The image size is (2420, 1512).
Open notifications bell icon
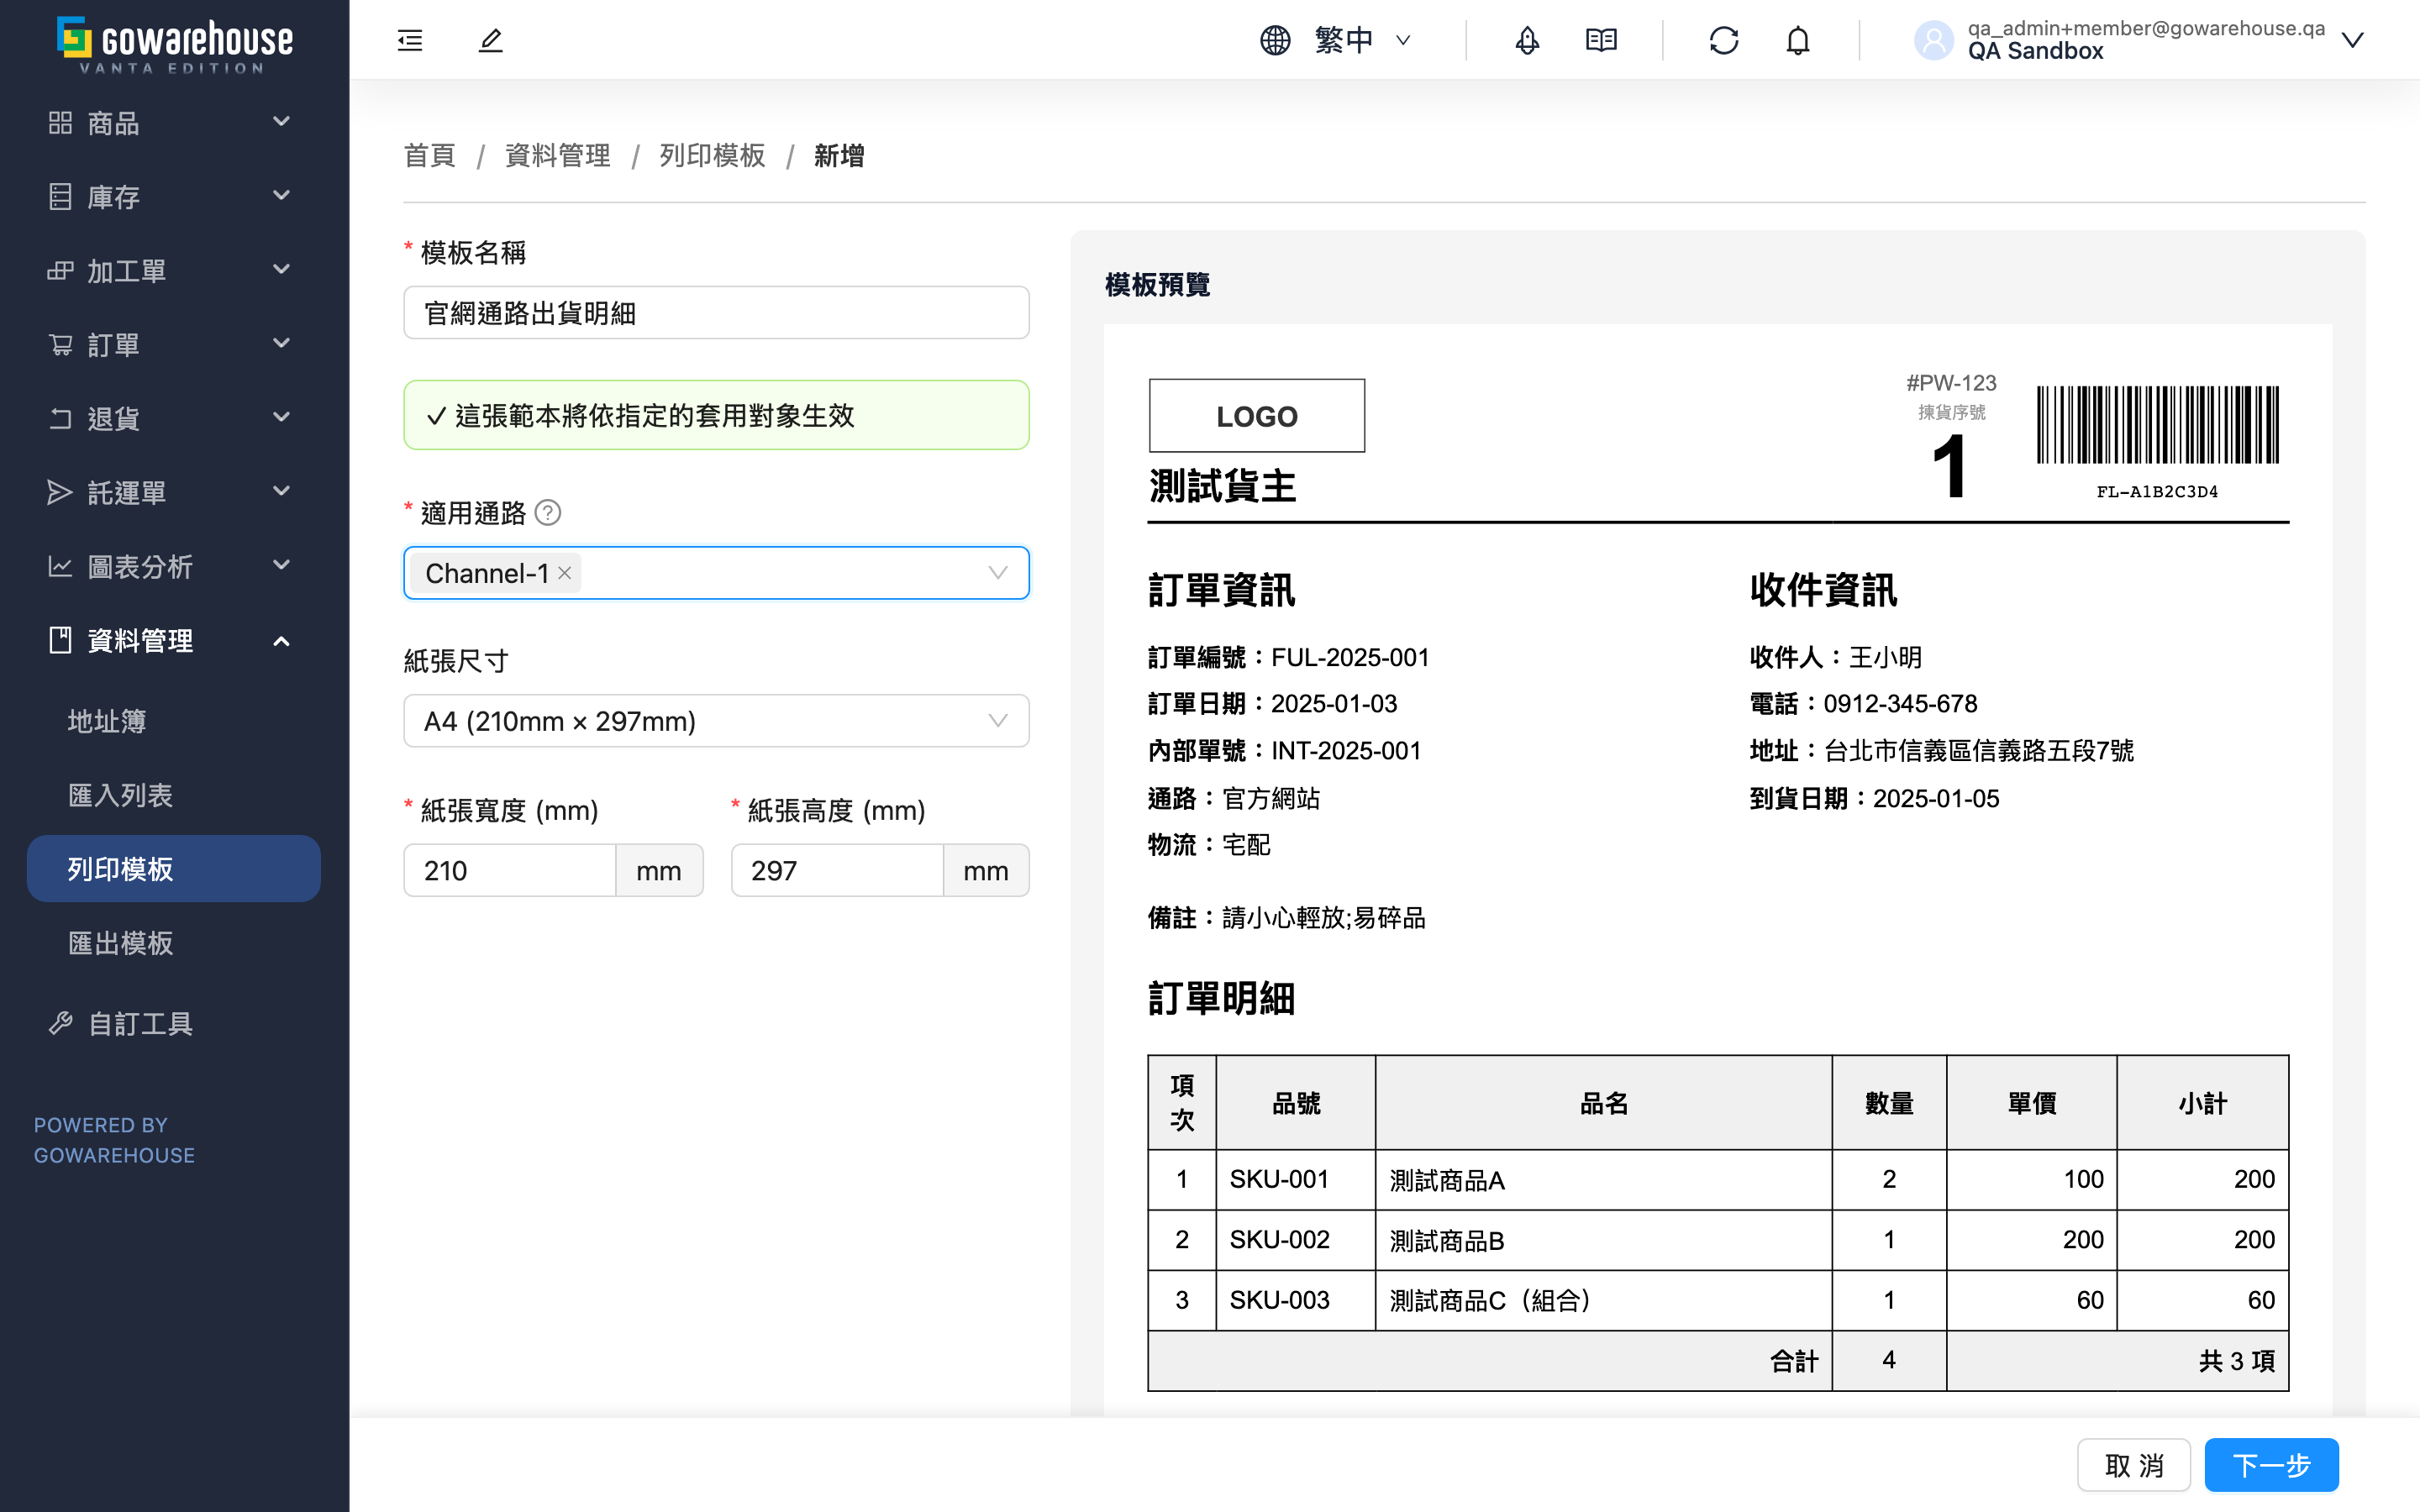click(x=1798, y=40)
